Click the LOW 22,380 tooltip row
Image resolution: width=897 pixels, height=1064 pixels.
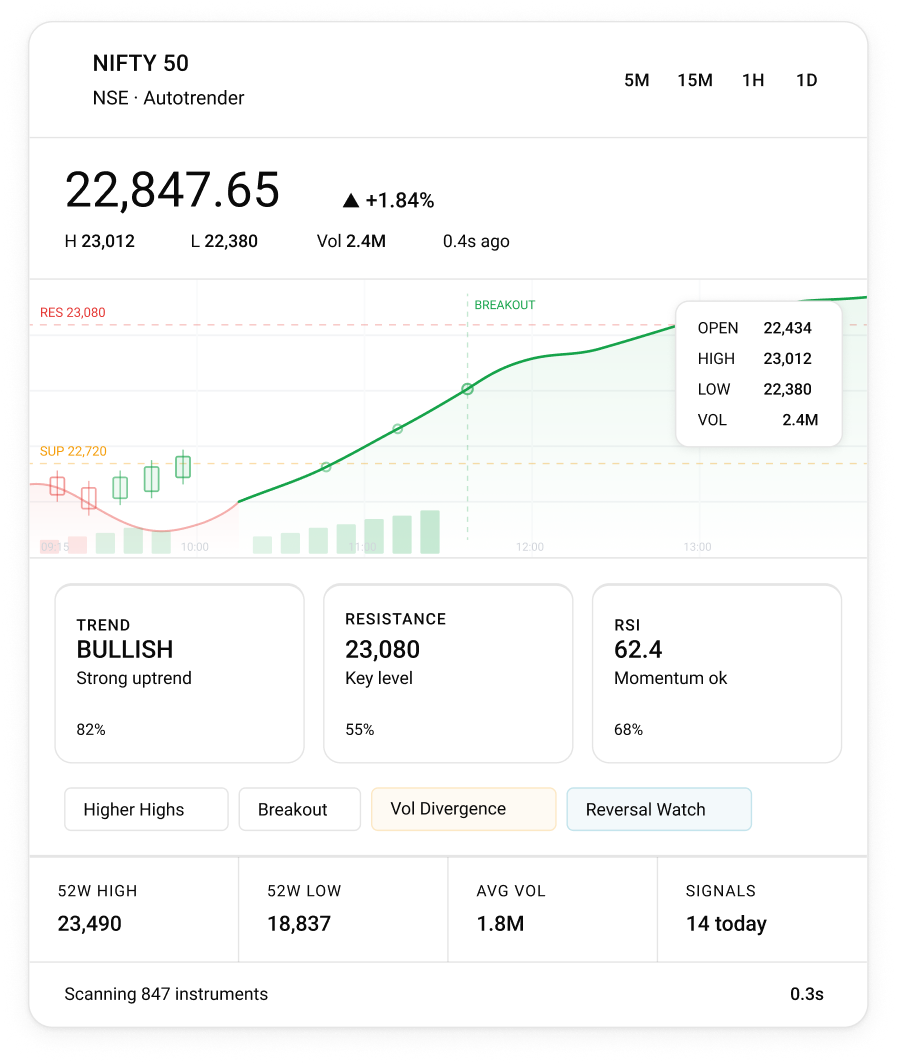click(755, 389)
